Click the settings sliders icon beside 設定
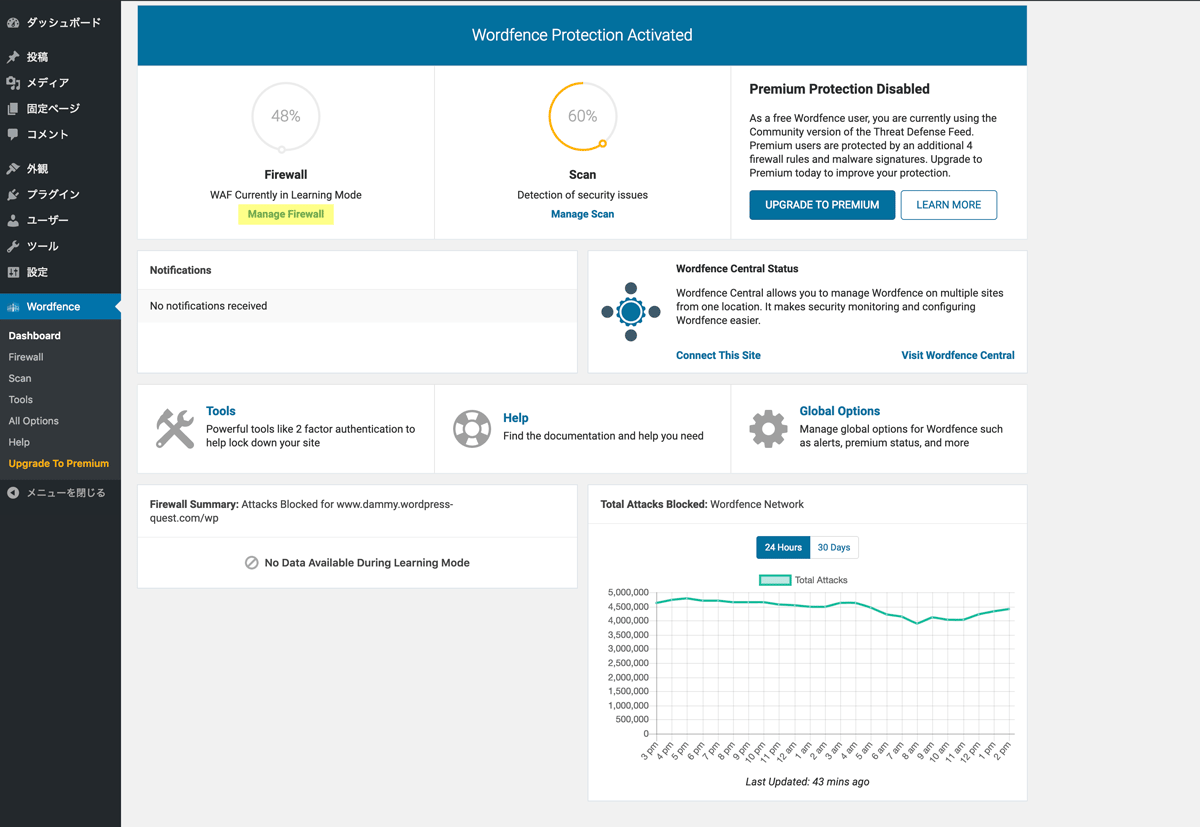The width and height of the screenshot is (1200, 827). point(13,272)
